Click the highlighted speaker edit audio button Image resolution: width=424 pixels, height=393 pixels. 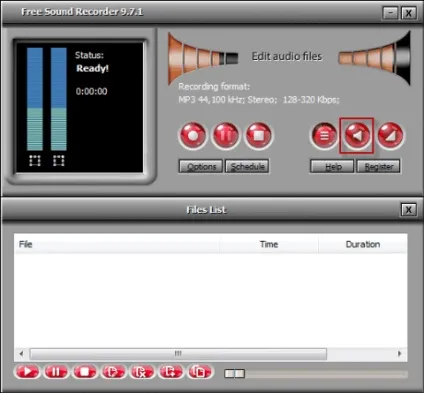click(x=357, y=136)
